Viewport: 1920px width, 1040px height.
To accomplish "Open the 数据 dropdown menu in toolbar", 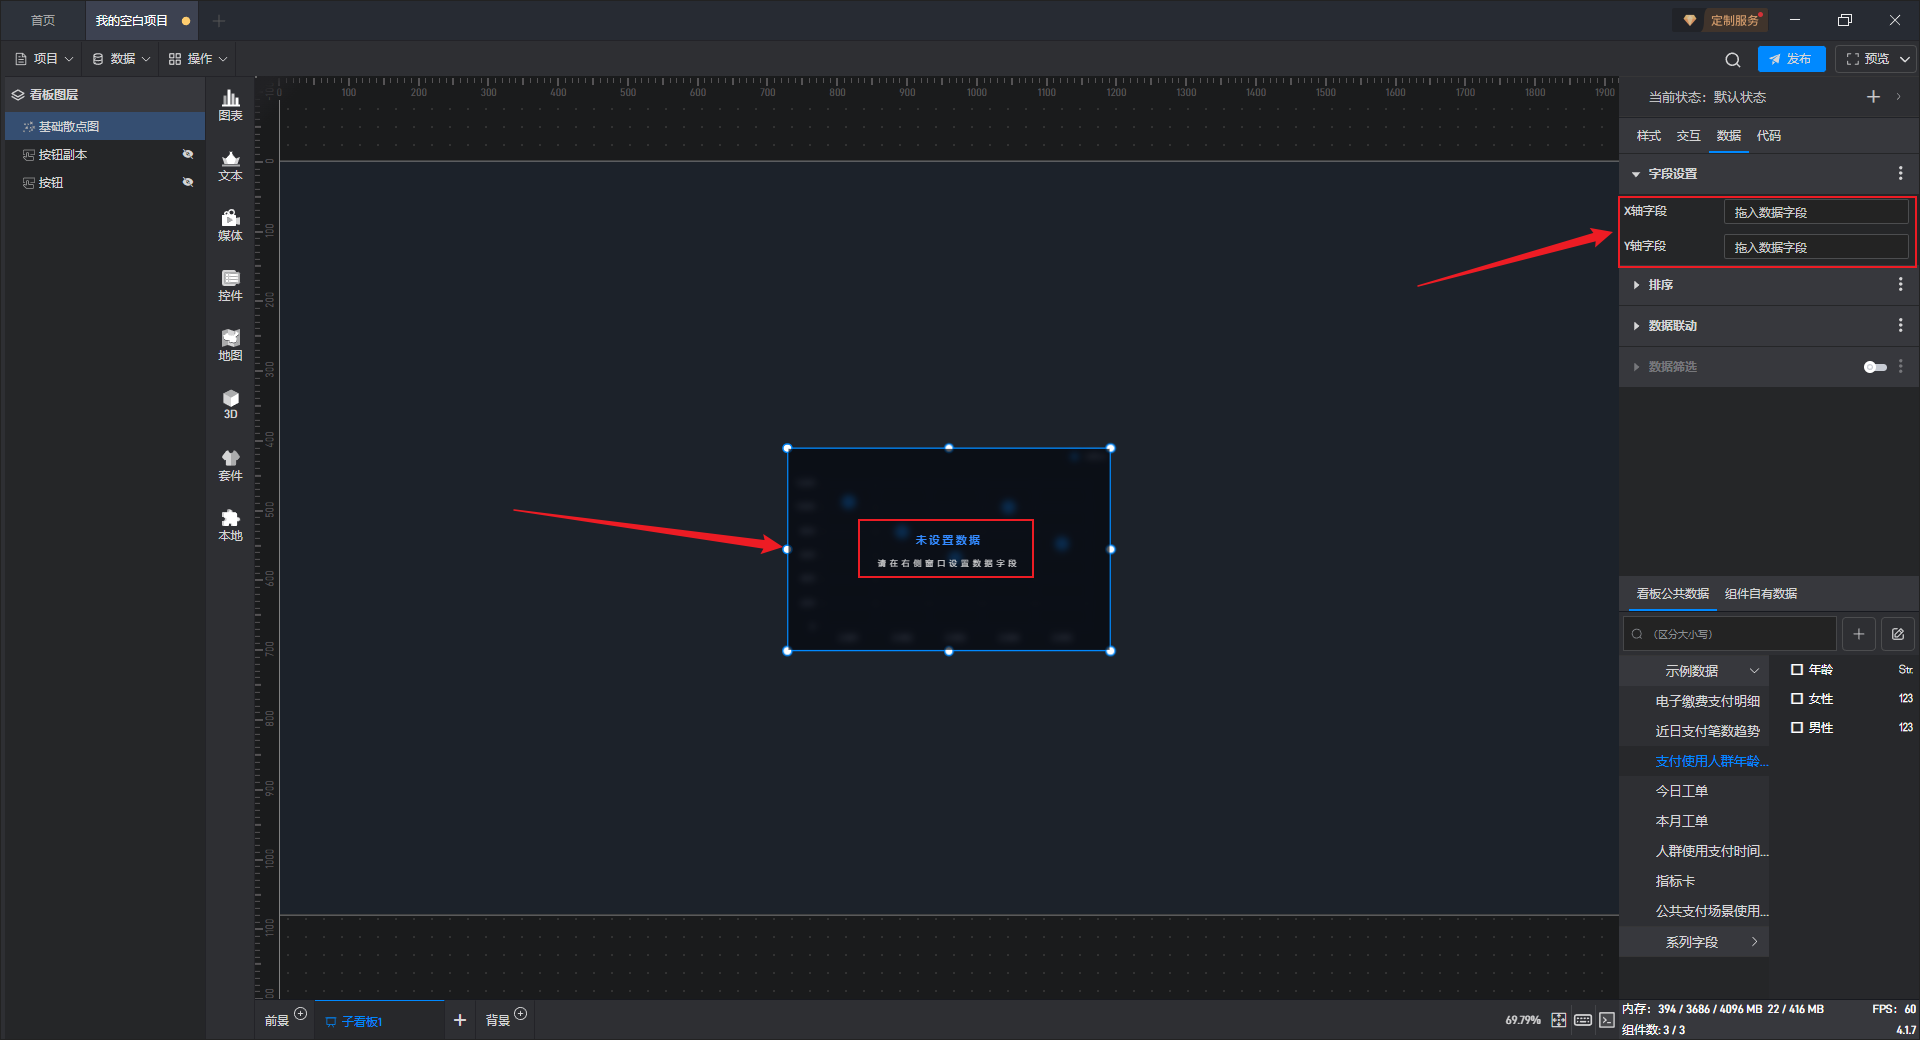I will [x=122, y=59].
